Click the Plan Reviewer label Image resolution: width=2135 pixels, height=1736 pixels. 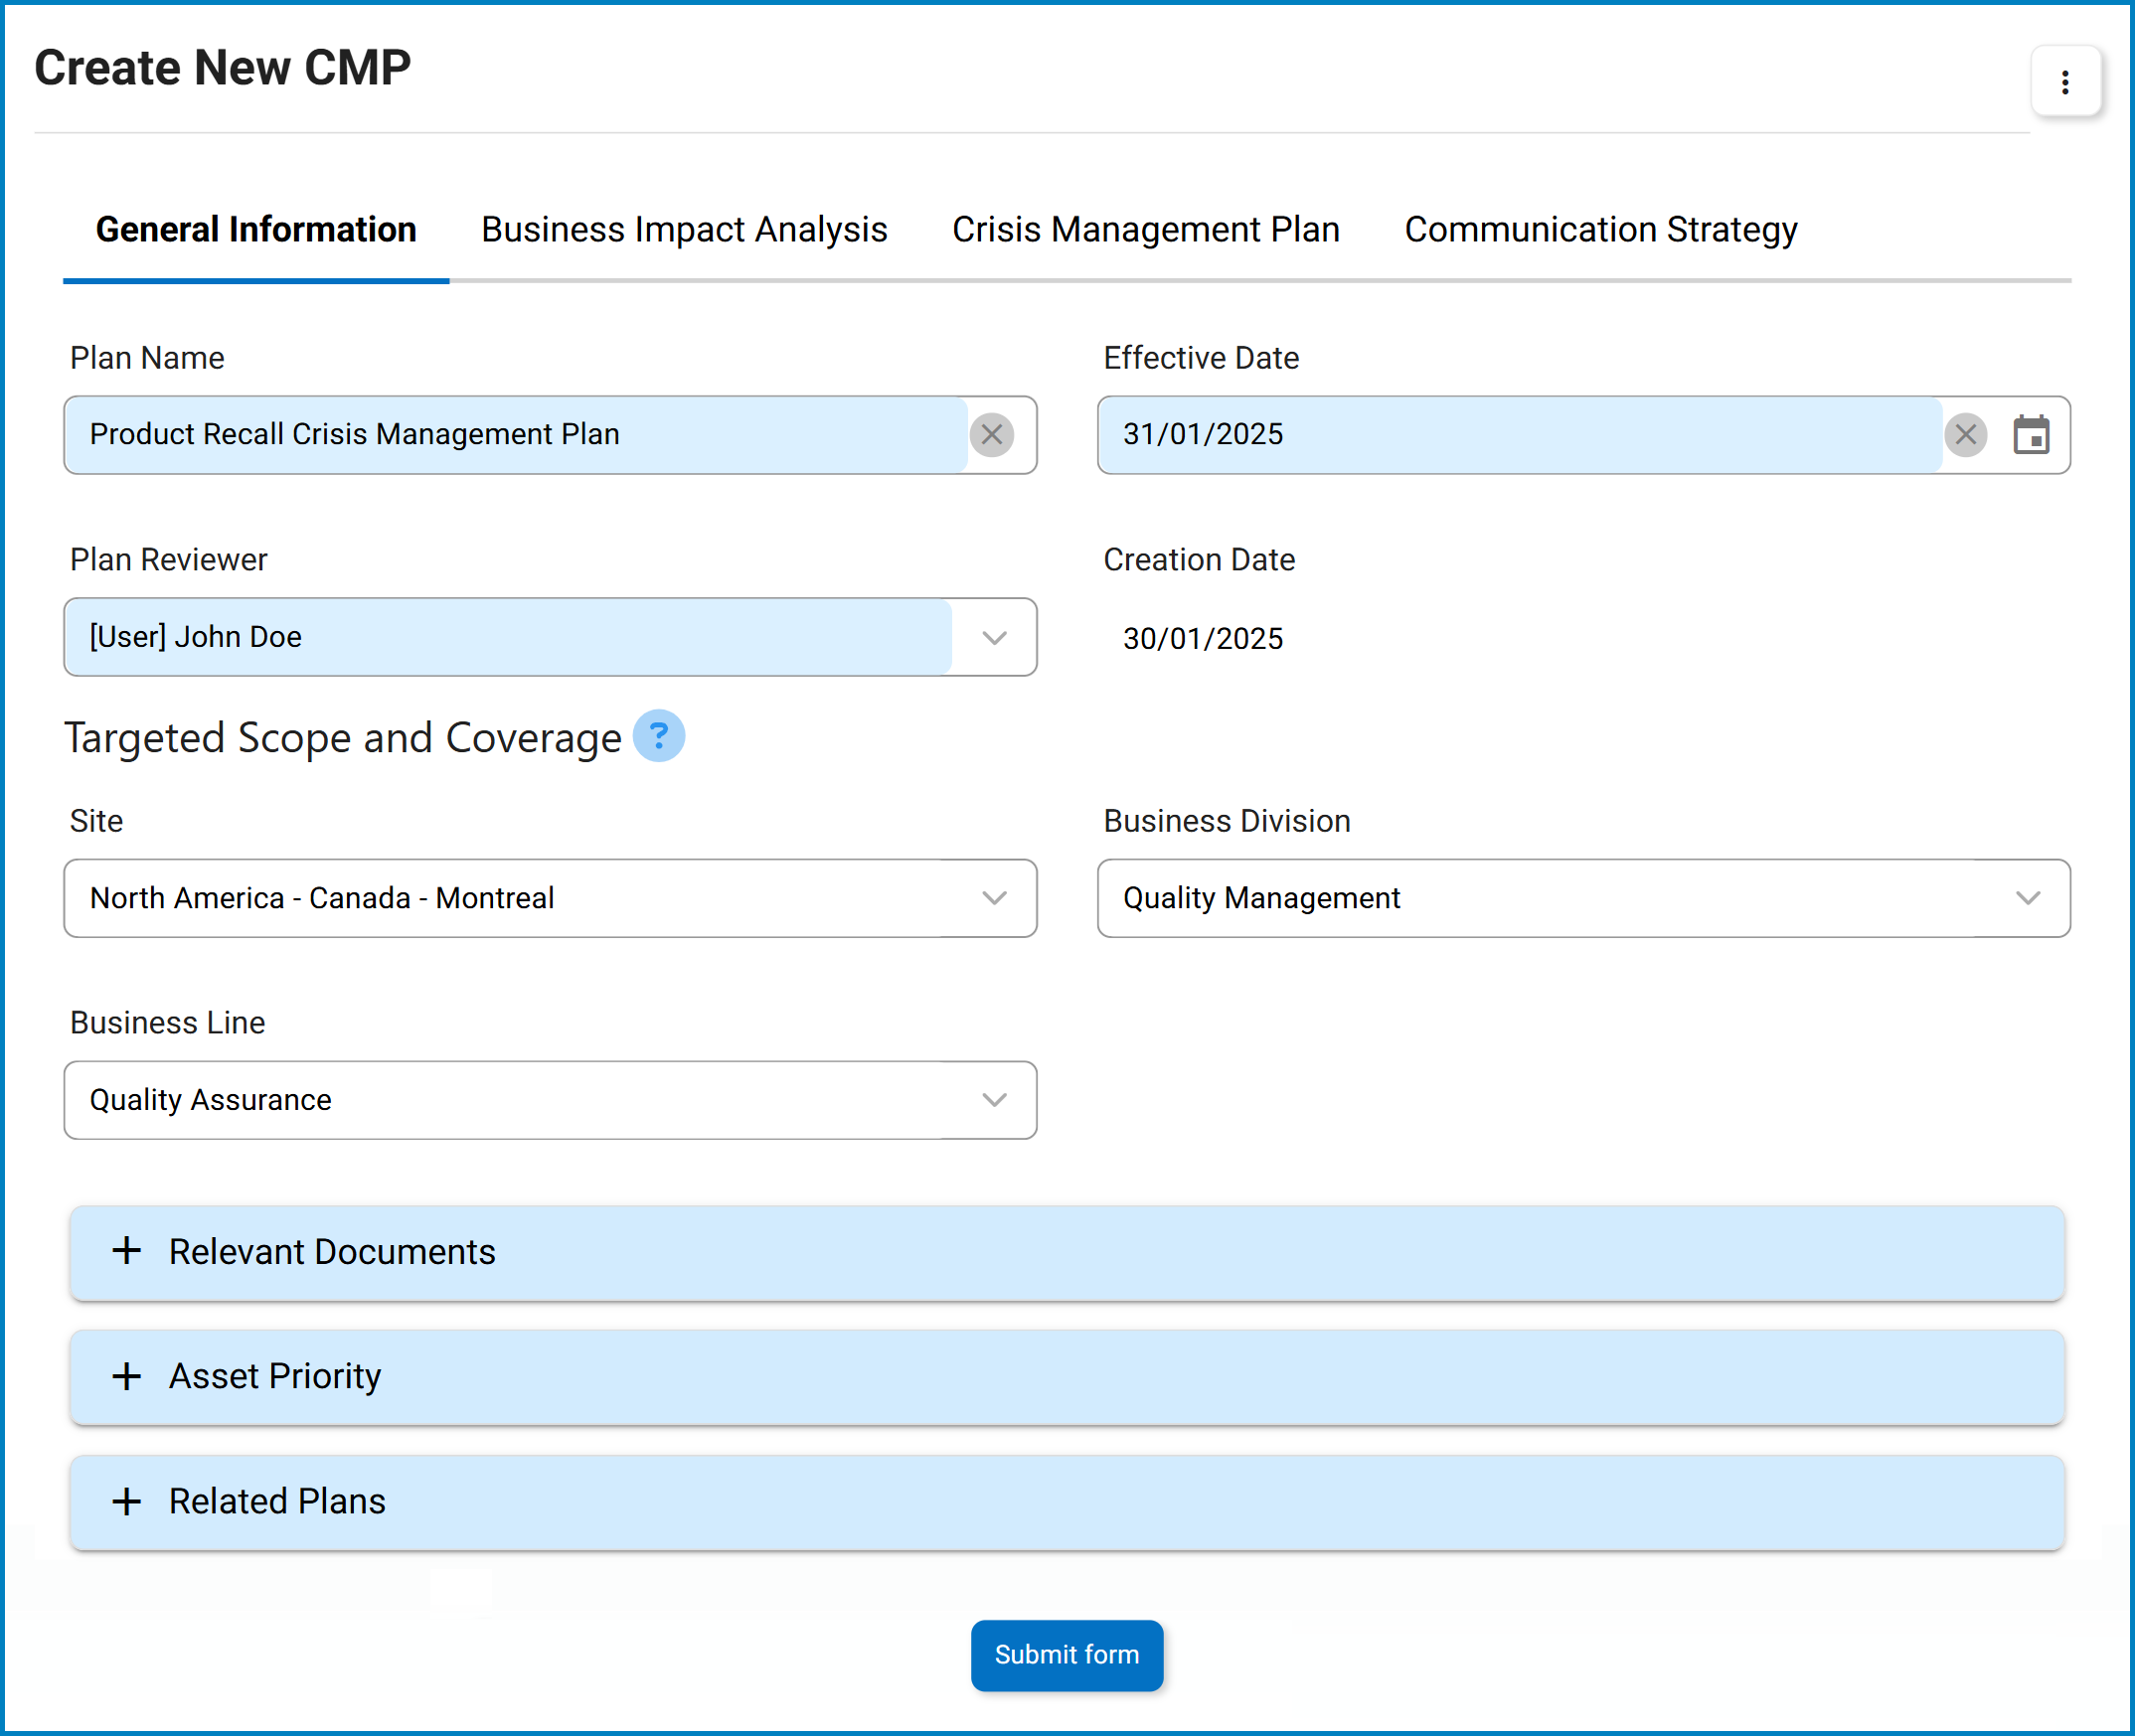pos(169,560)
